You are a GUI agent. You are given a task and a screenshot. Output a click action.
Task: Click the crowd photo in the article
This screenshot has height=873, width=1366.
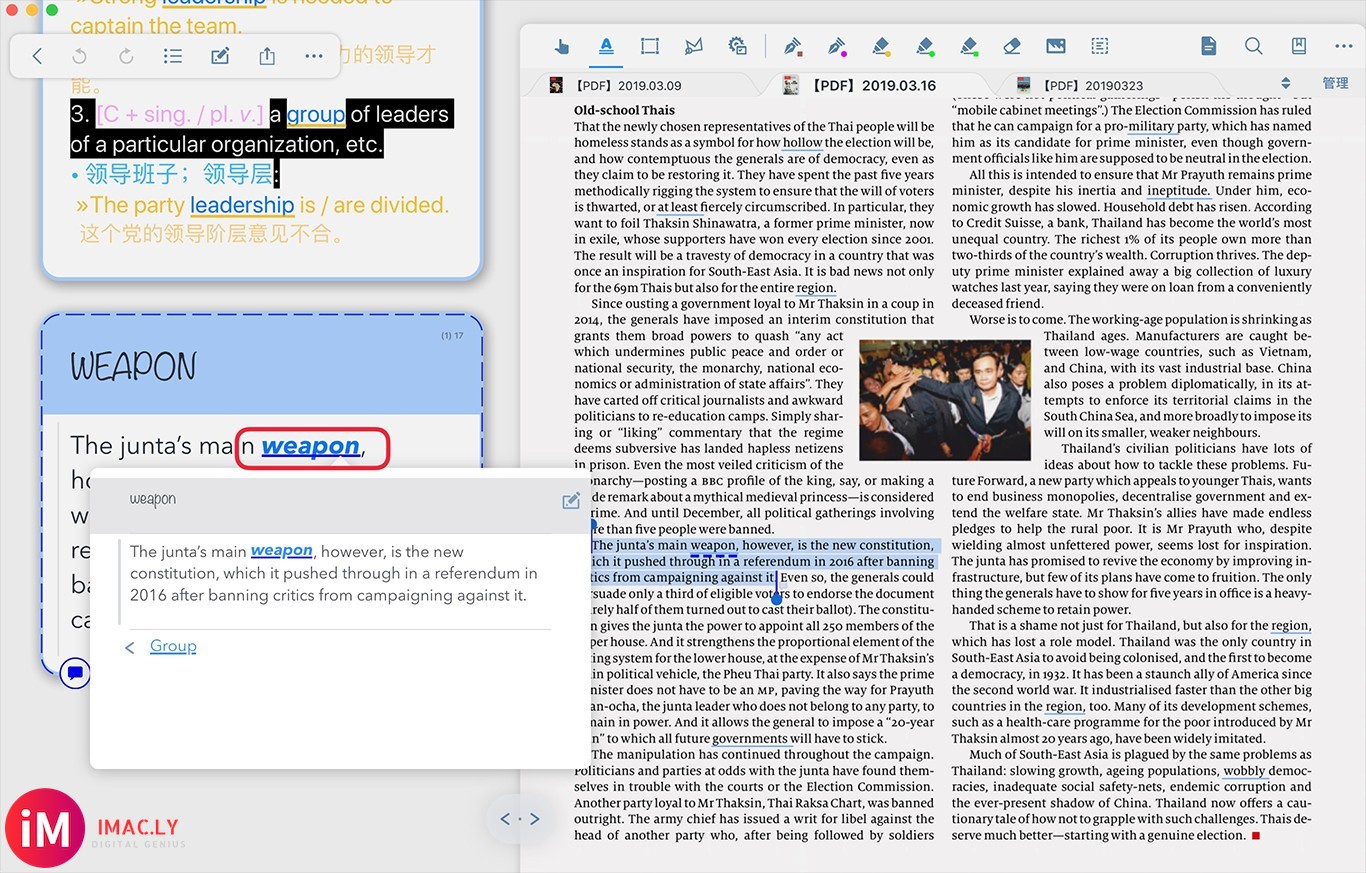[x=945, y=400]
